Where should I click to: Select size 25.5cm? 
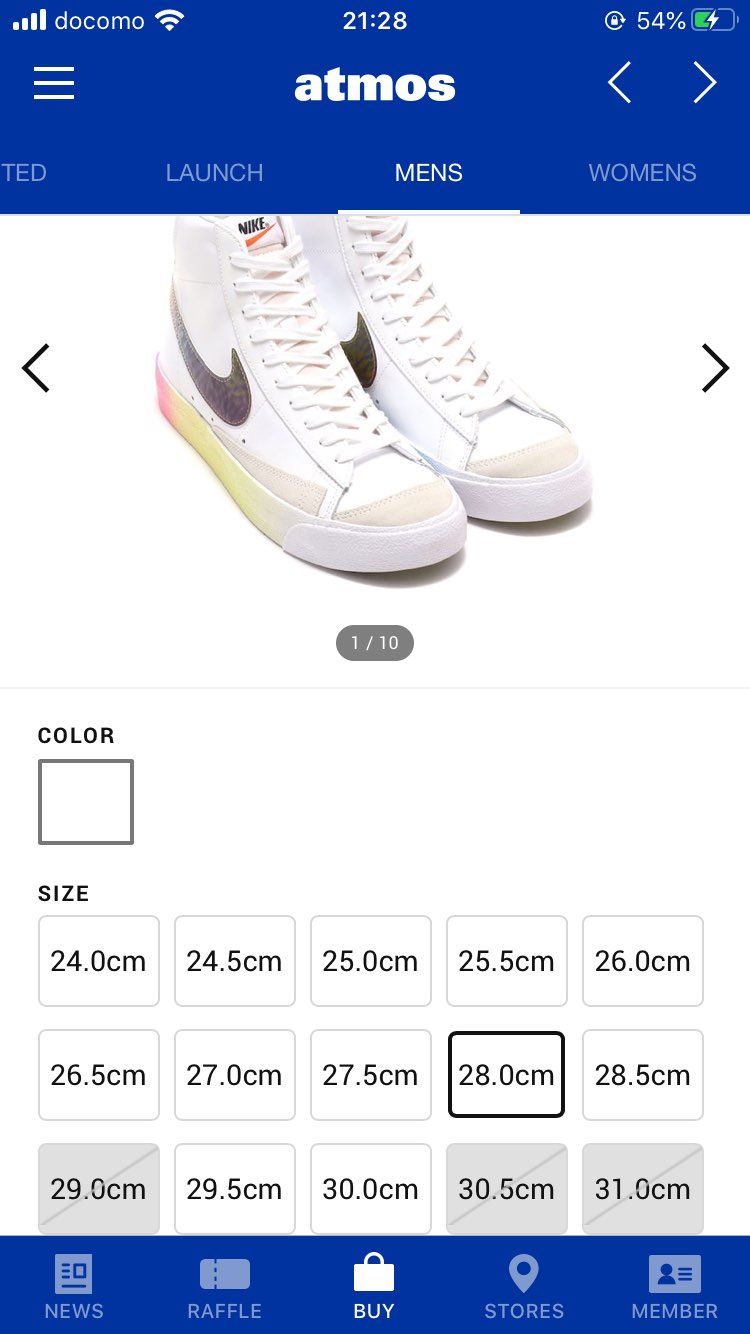click(x=507, y=960)
